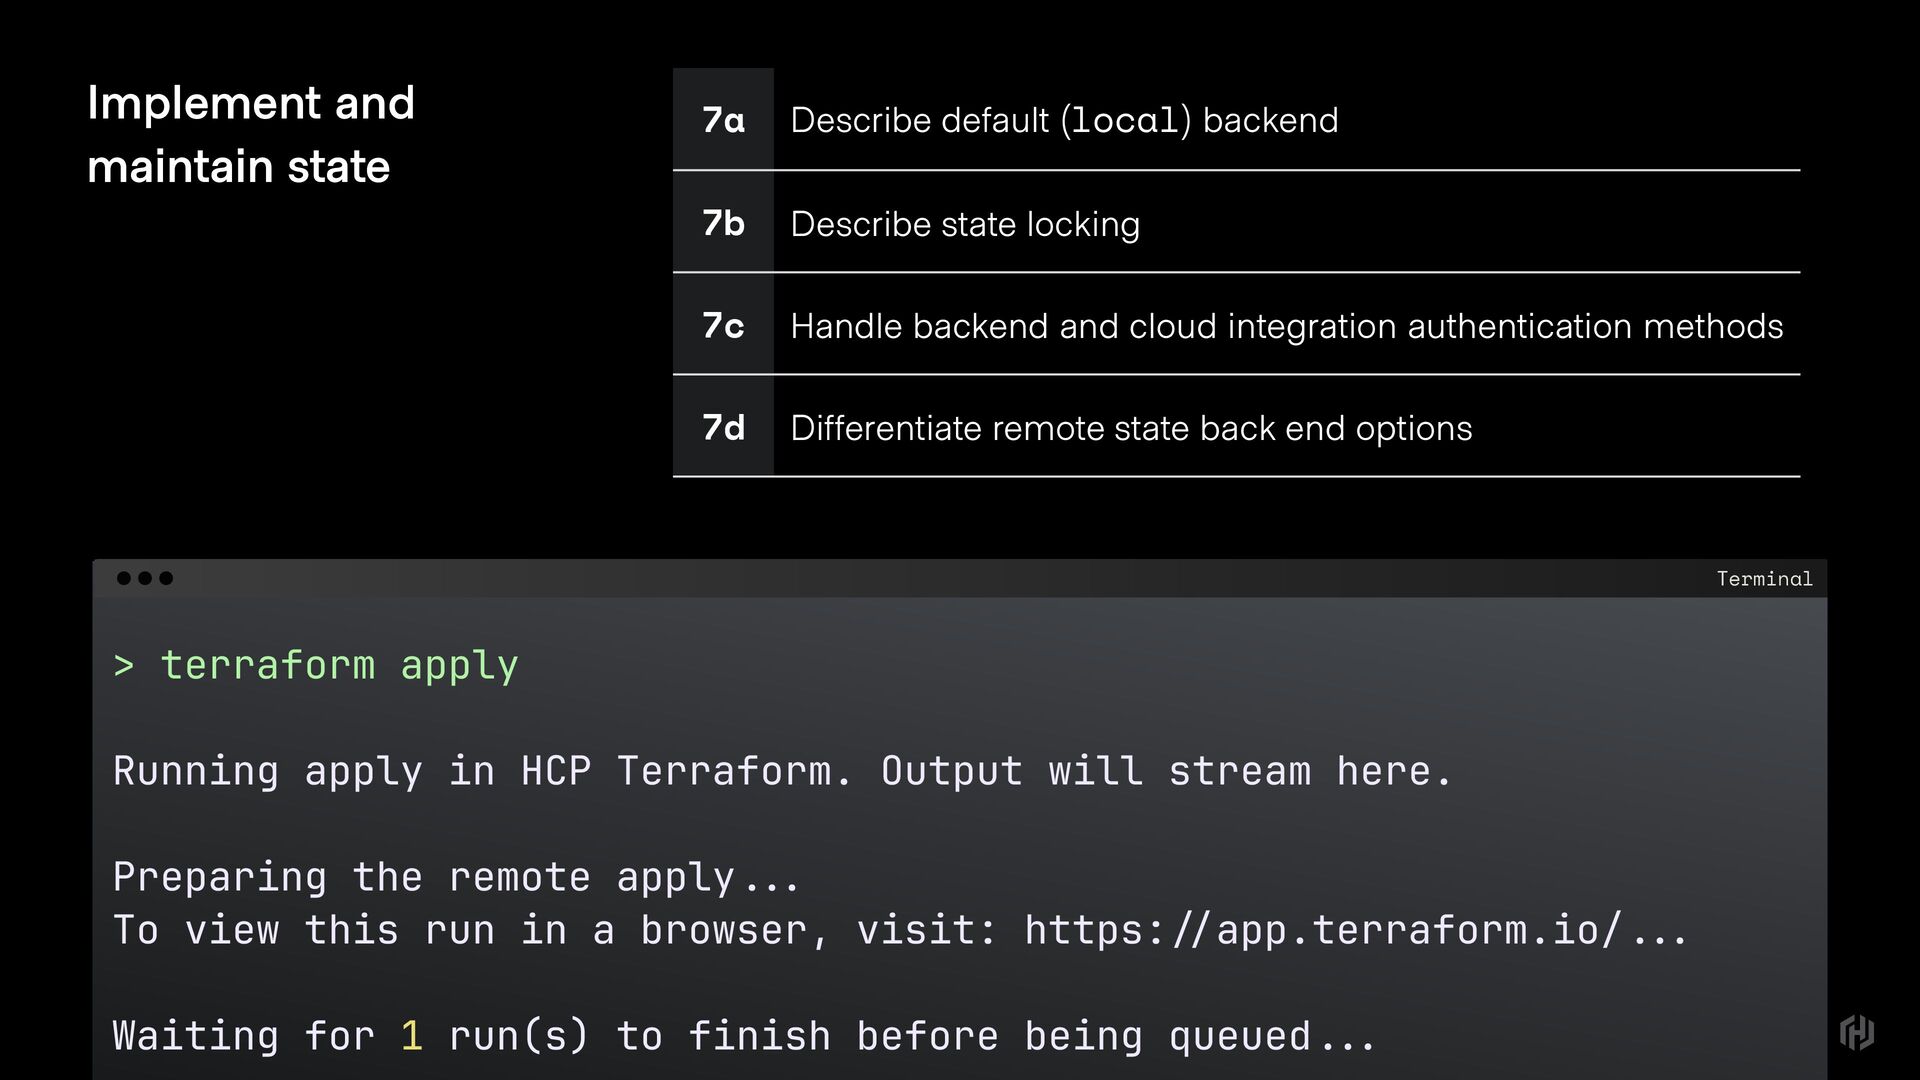The width and height of the screenshot is (1920, 1080).
Task: Click the HashiCorp logo icon
Action: (1857, 1032)
